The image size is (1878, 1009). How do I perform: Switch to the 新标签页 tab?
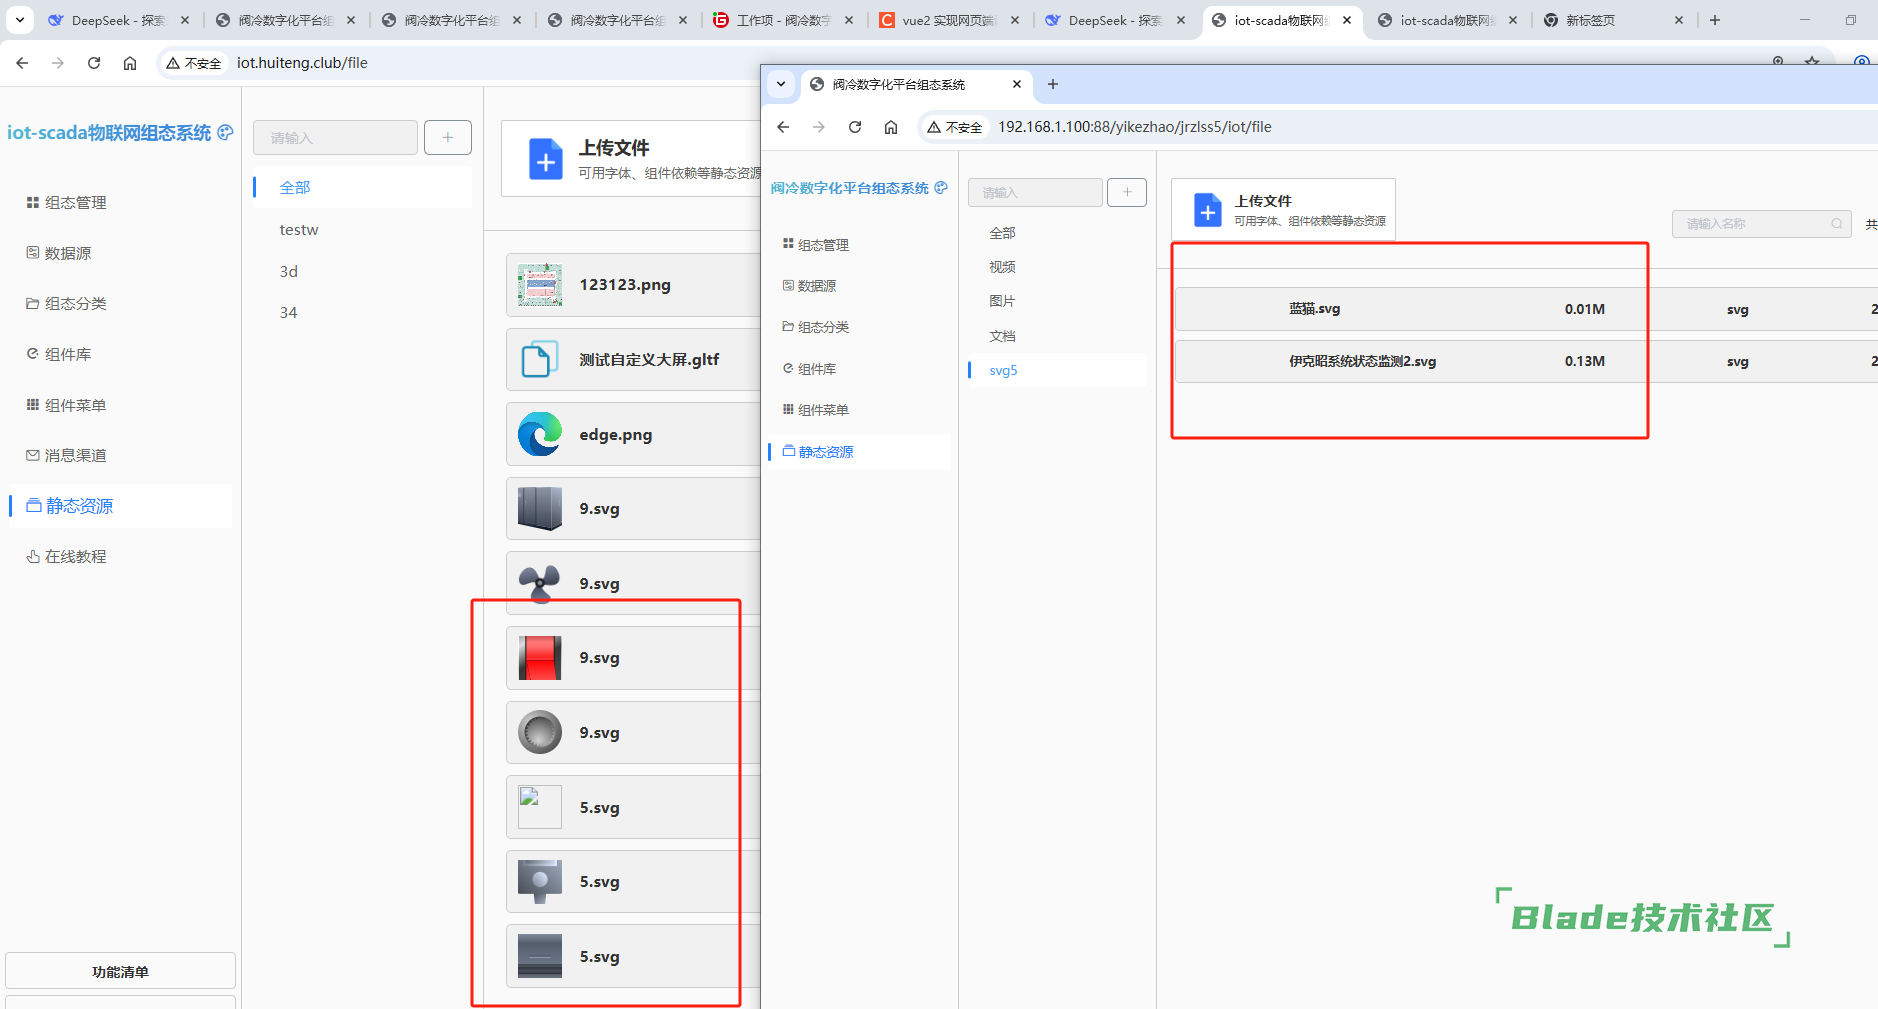point(1614,20)
